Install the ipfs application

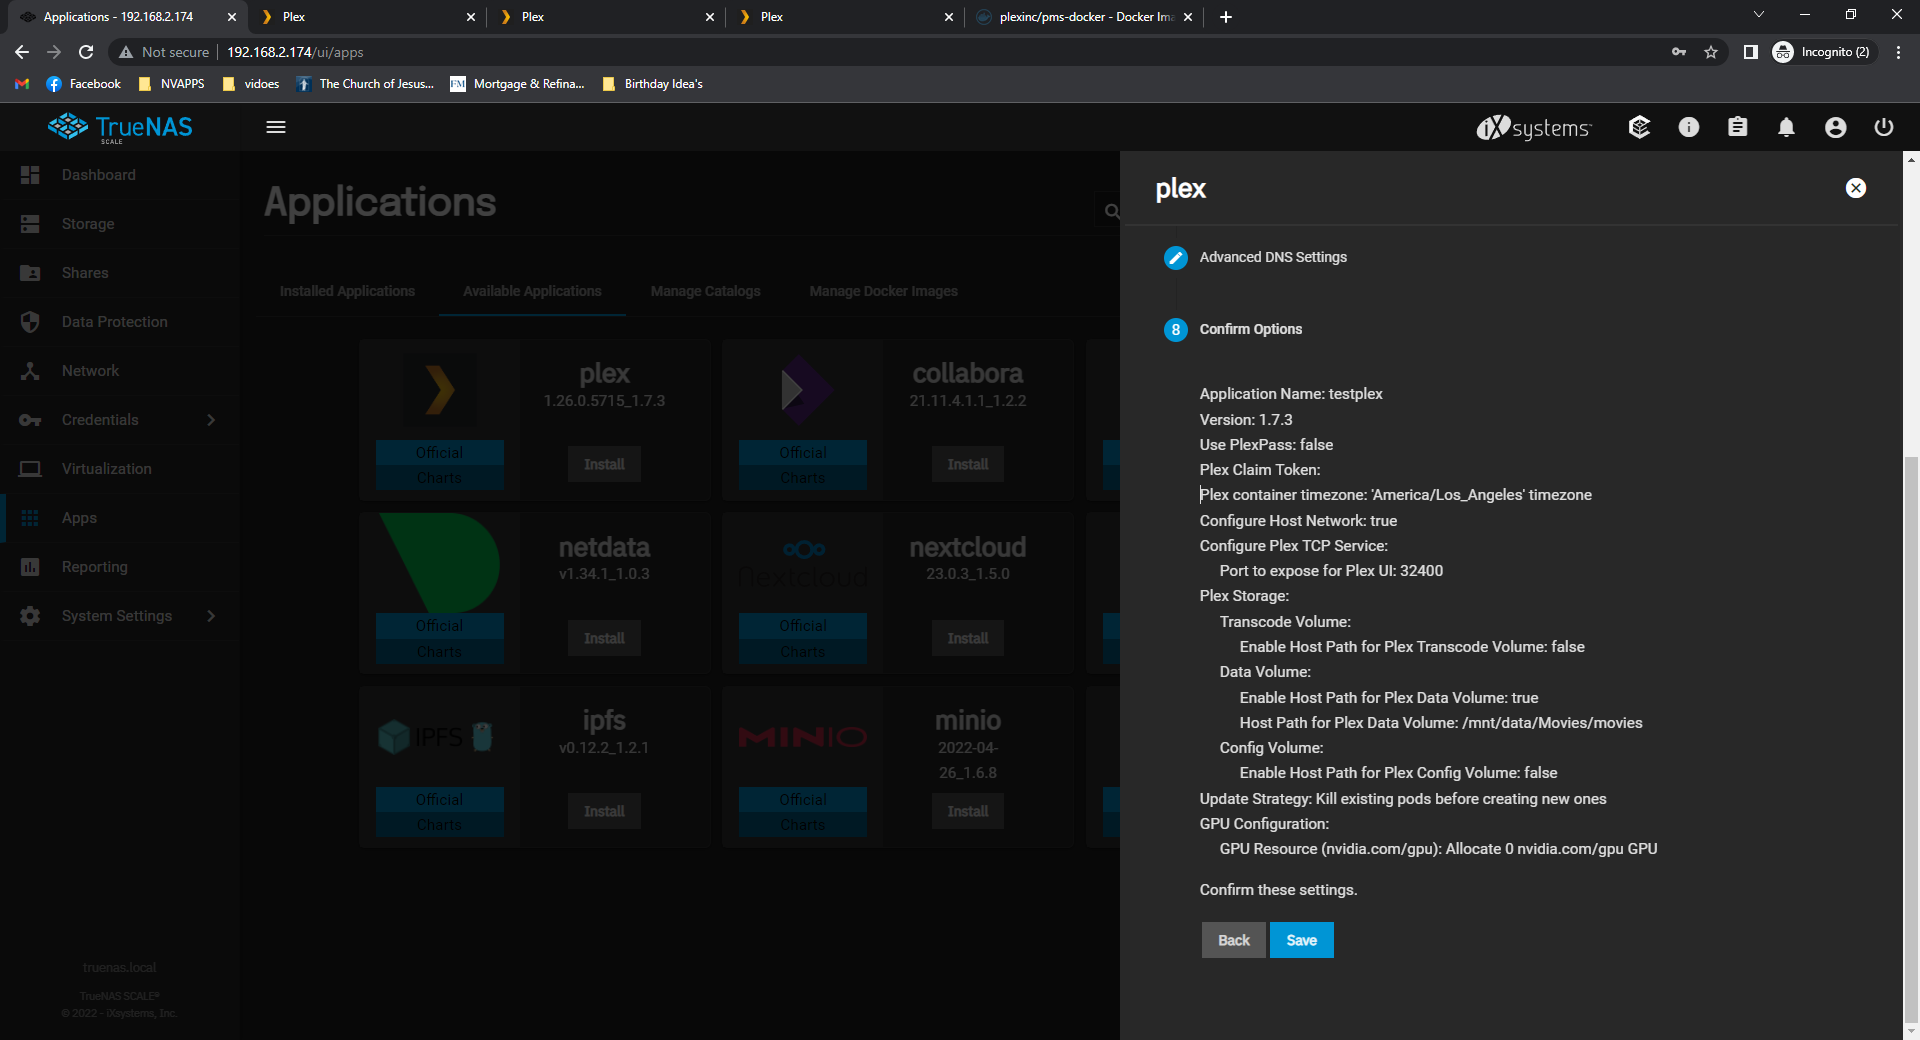coord(604,812)
